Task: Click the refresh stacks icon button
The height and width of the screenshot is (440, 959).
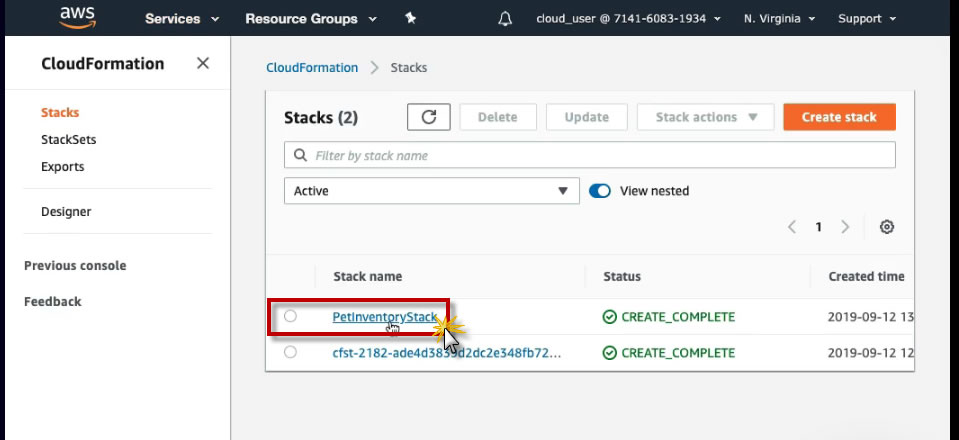Action: (429, 117)
